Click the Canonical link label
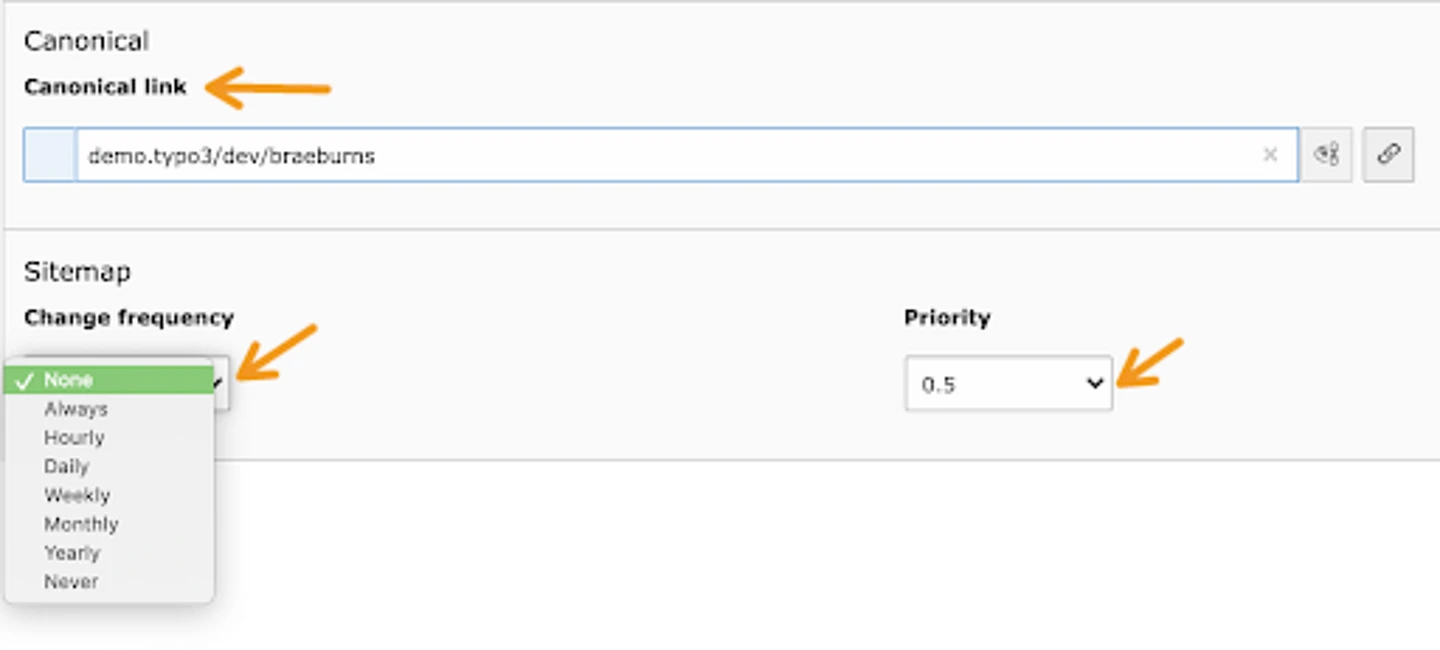 pos(105,87)
